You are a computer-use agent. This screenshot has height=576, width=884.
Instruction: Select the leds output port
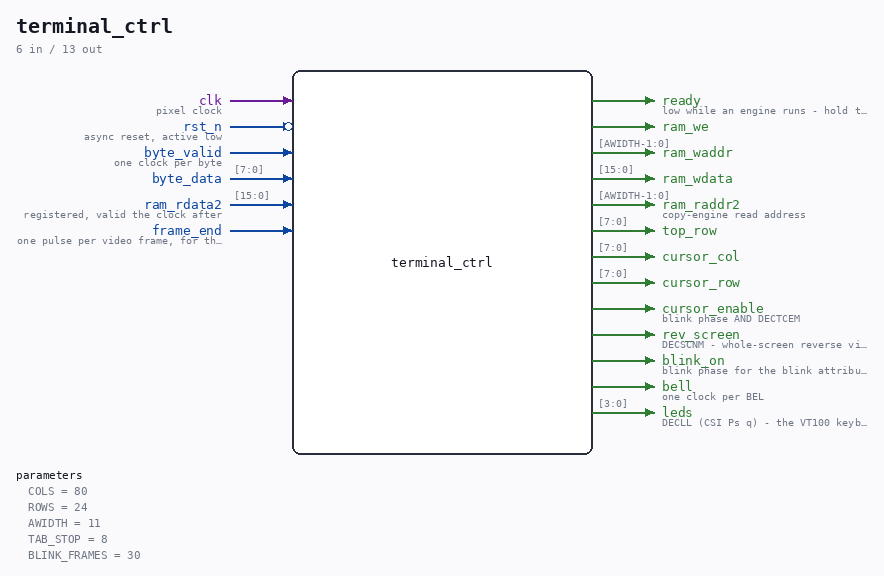[x=677, y=412]
